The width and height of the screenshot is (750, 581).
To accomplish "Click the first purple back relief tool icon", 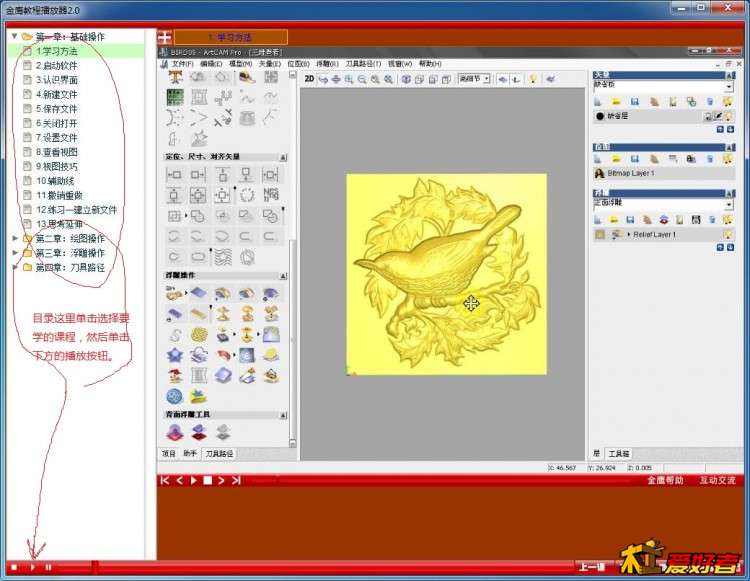I will [175, 432].
